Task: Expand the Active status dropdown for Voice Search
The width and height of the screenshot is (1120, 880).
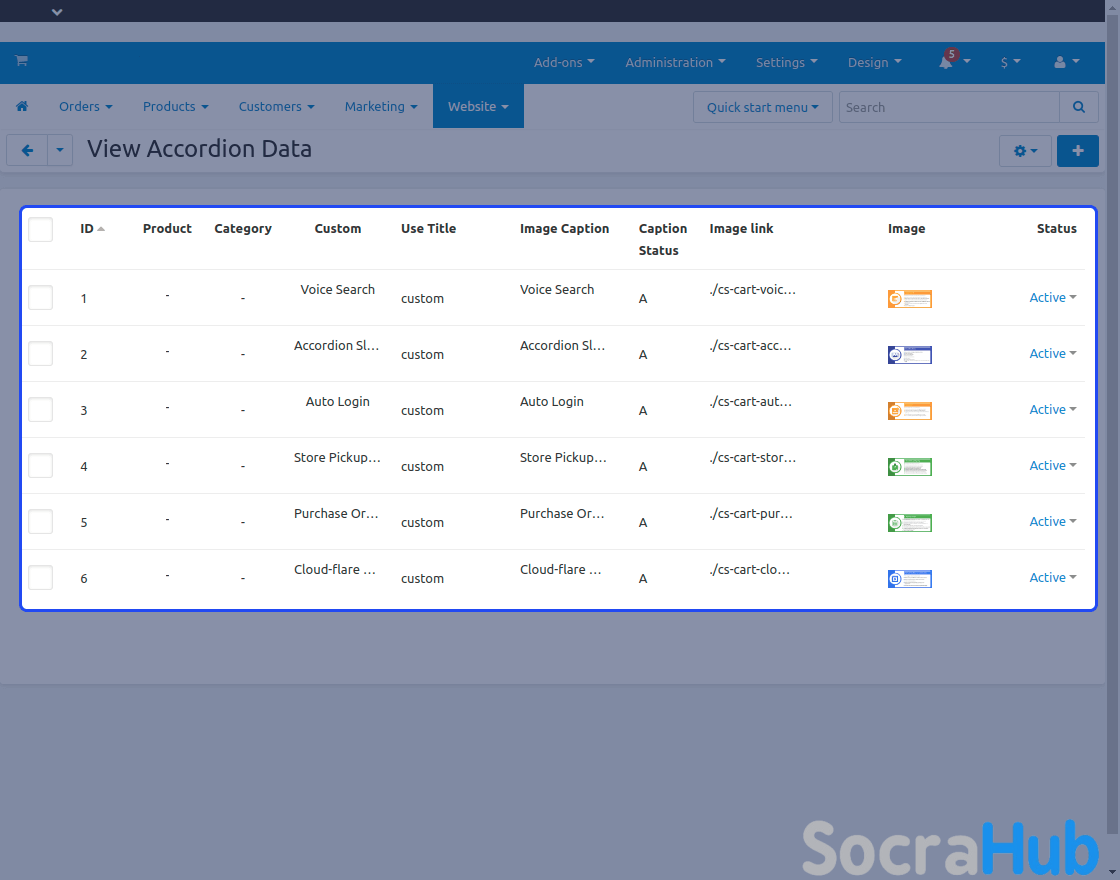Action: point(1052,297)
